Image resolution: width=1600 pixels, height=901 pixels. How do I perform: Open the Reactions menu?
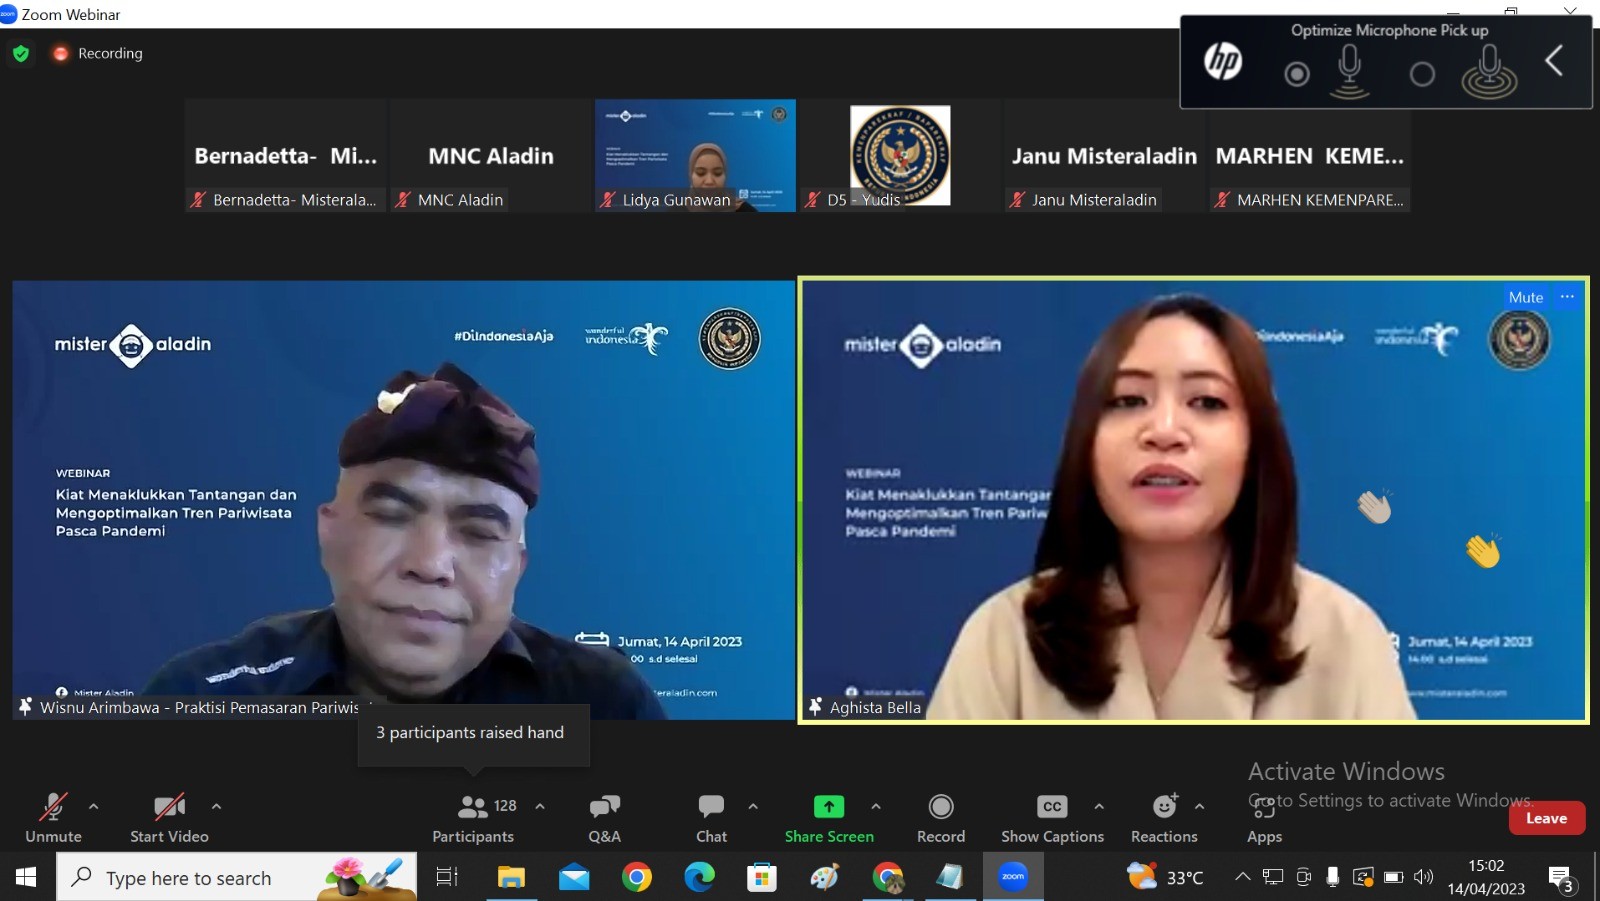1164,818
